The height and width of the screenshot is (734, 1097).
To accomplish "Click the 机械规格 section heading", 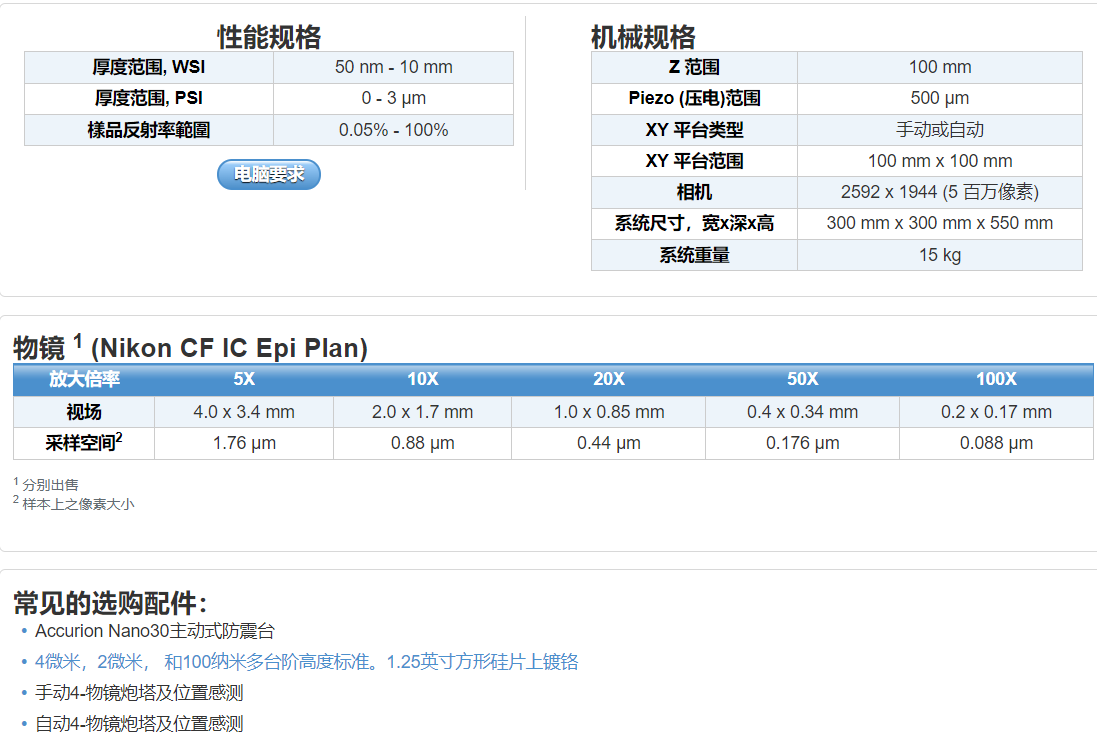I will [643, 37].
